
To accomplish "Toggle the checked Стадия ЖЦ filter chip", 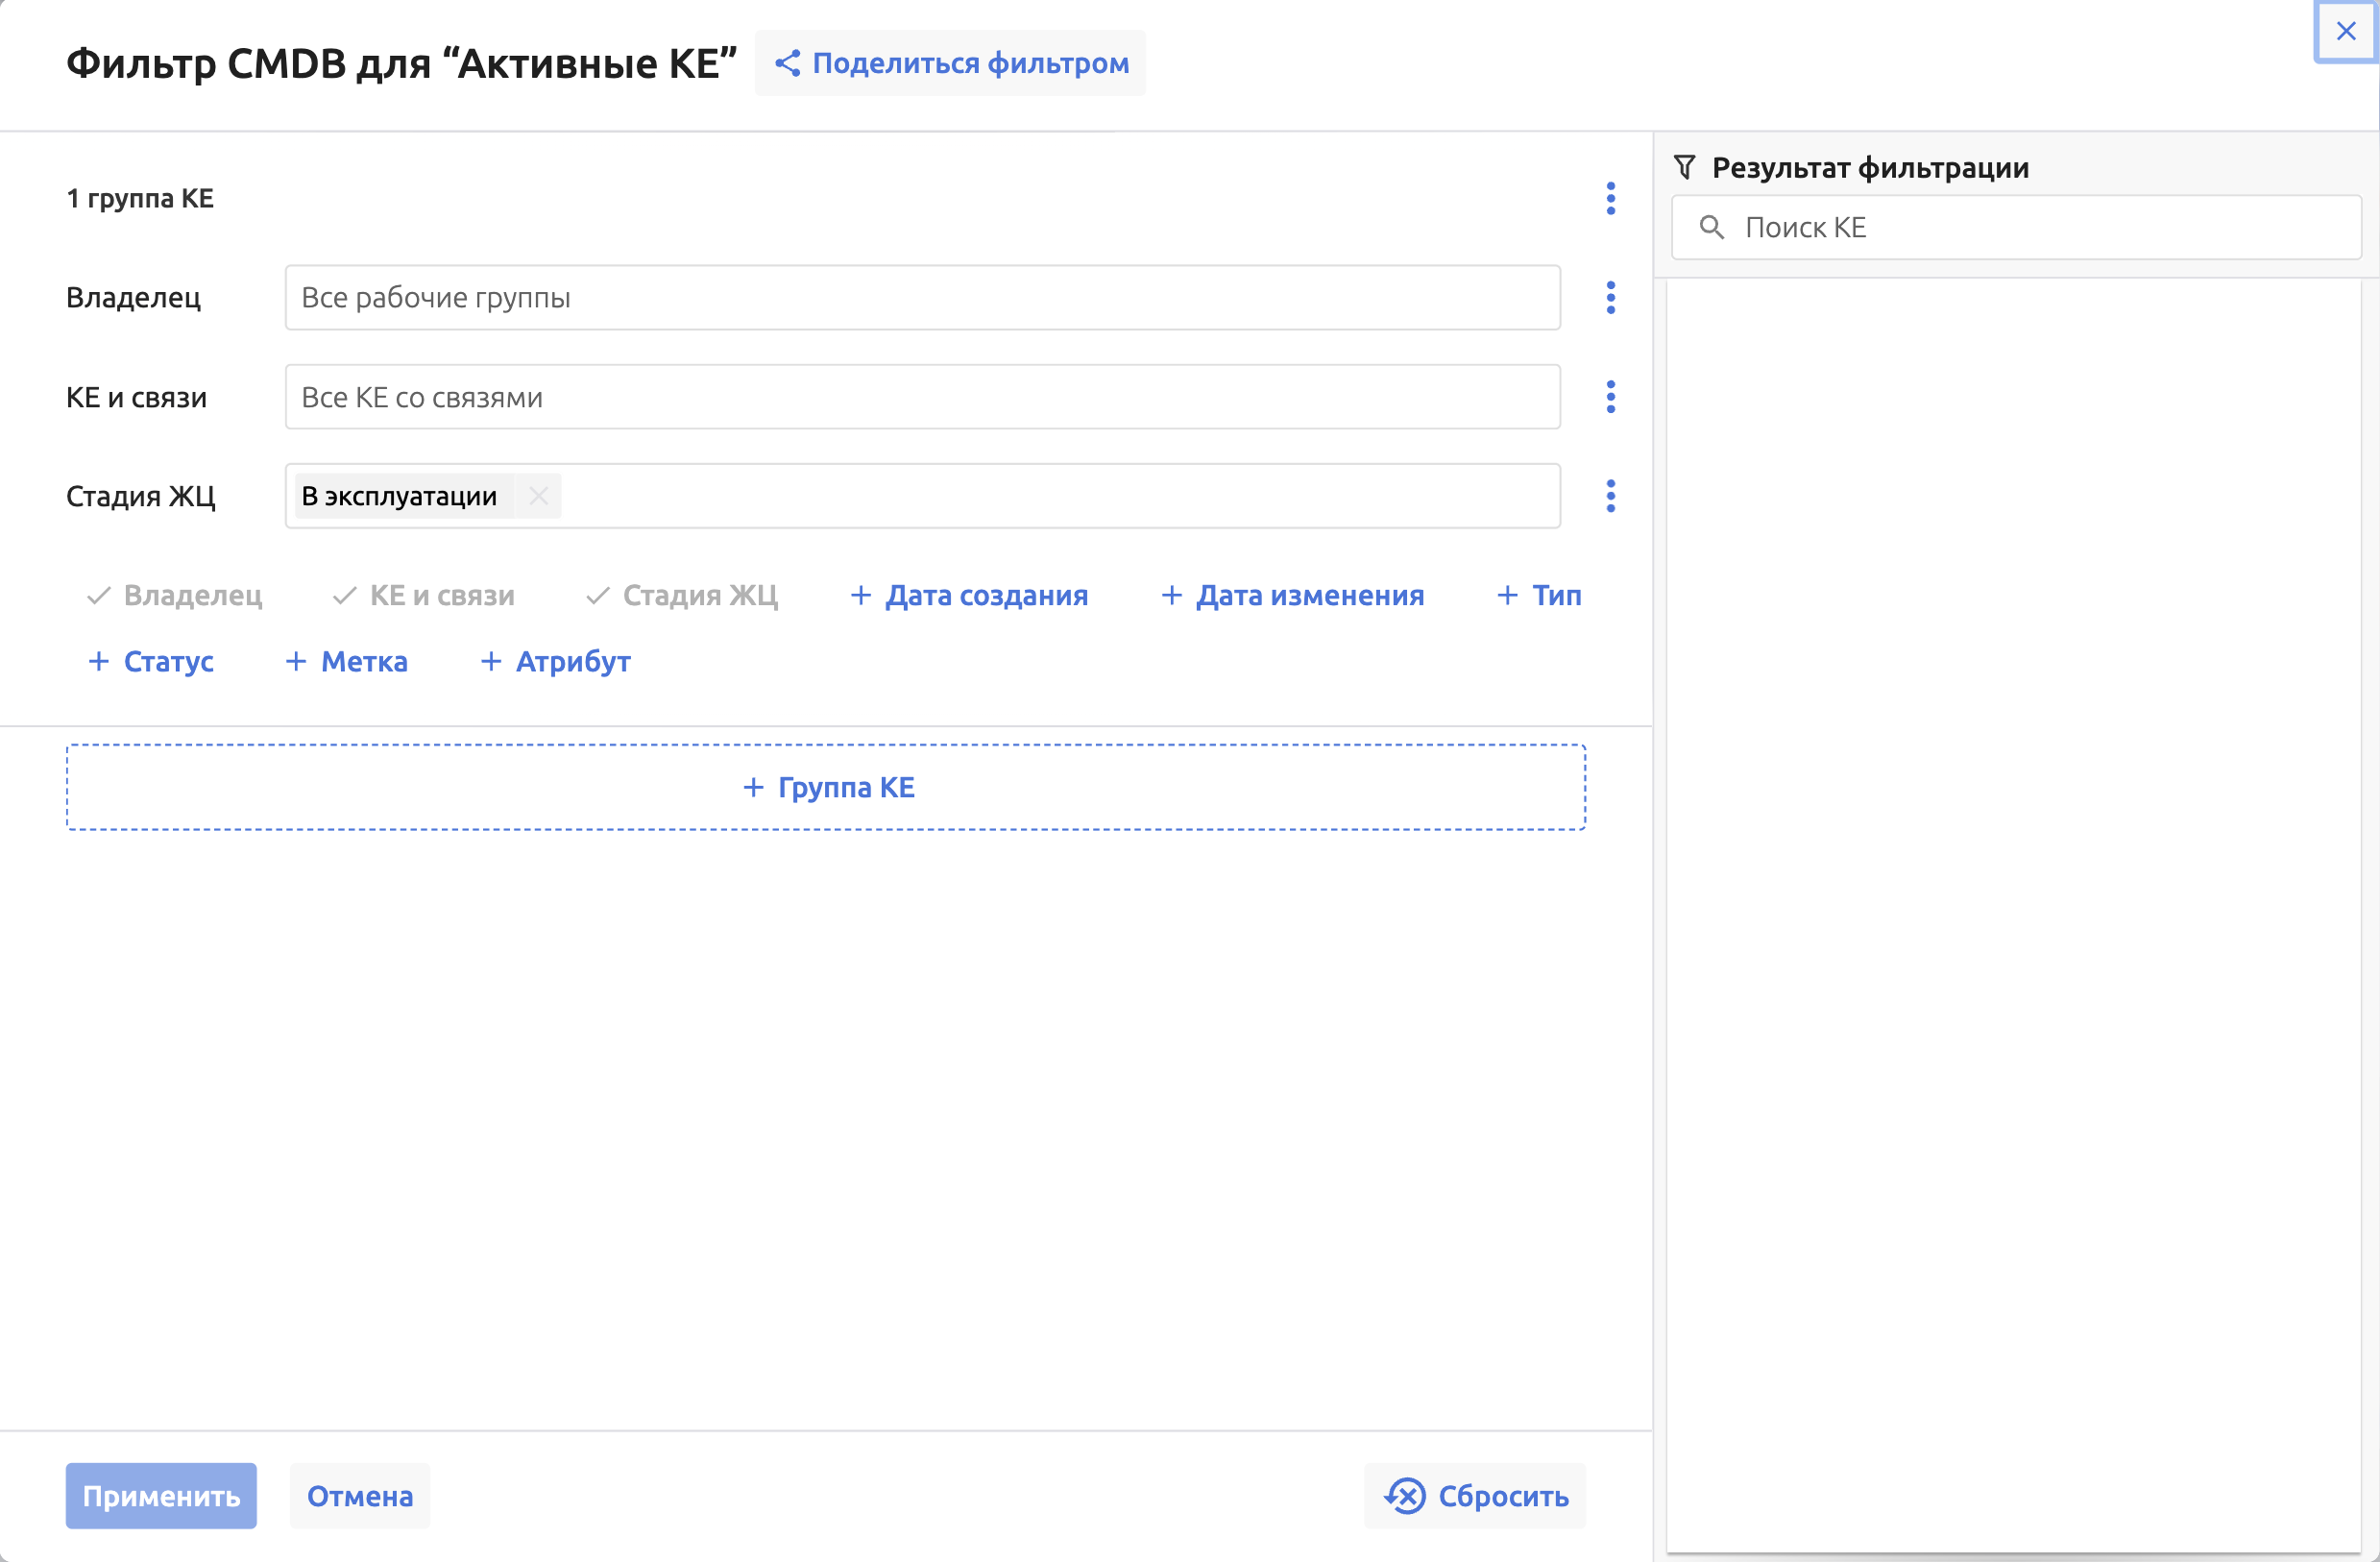I will pos(681,595).
